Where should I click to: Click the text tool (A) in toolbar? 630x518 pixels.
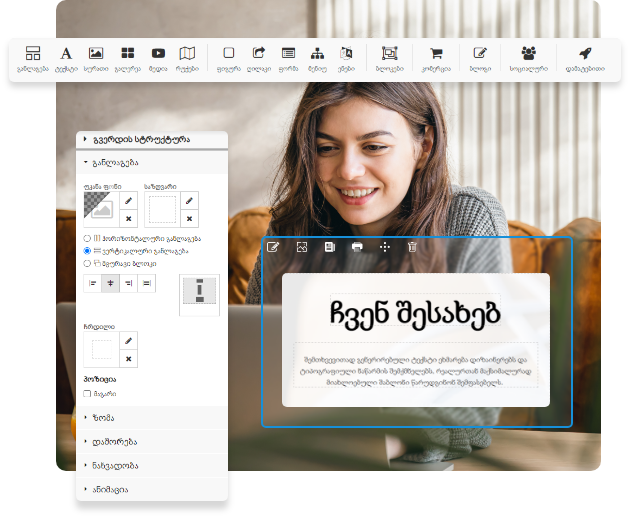66,54
